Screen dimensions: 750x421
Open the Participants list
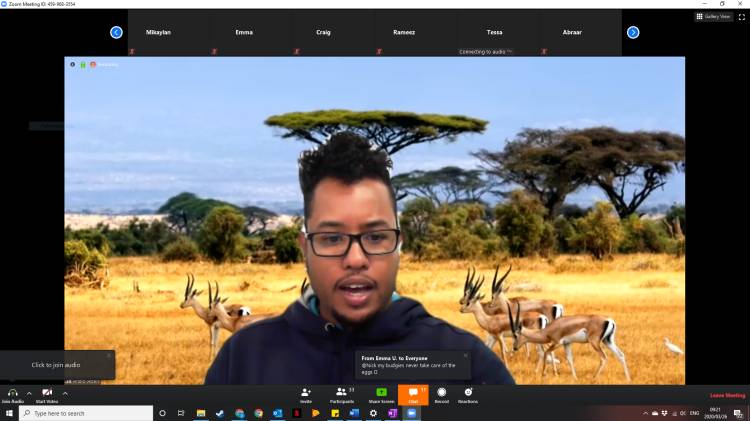[x=344, y=394]
